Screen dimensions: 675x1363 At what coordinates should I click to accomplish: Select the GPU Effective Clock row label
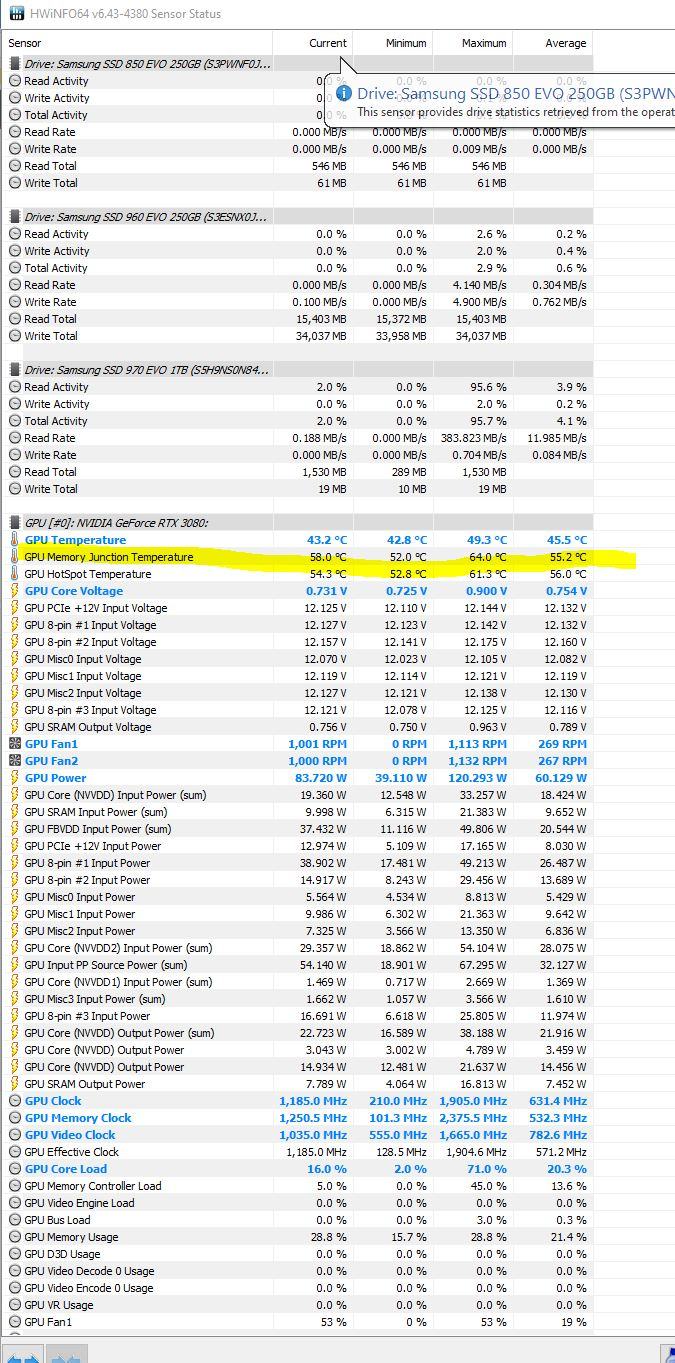click(71, 1152)
